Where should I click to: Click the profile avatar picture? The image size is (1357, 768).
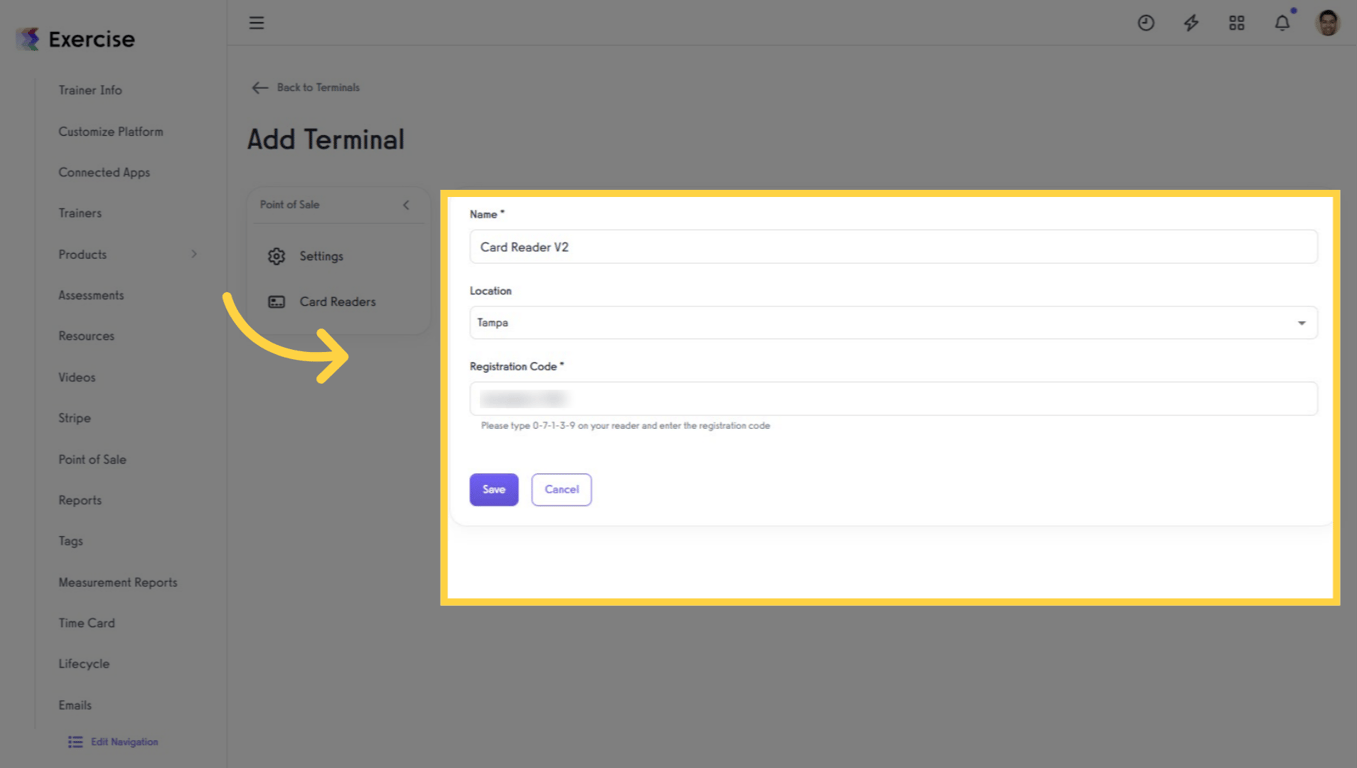pos(1326,22)
